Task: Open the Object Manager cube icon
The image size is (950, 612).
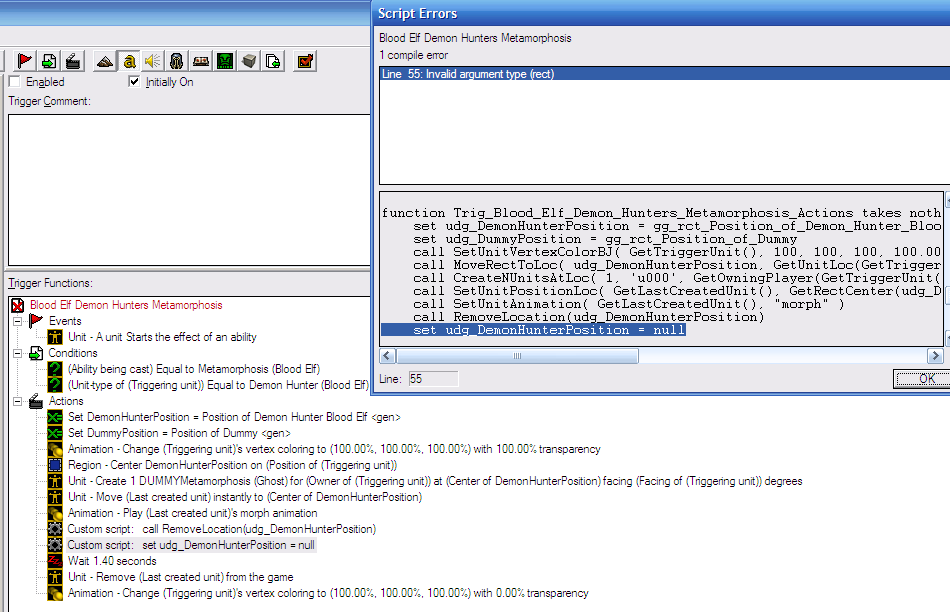Action: 249,61
